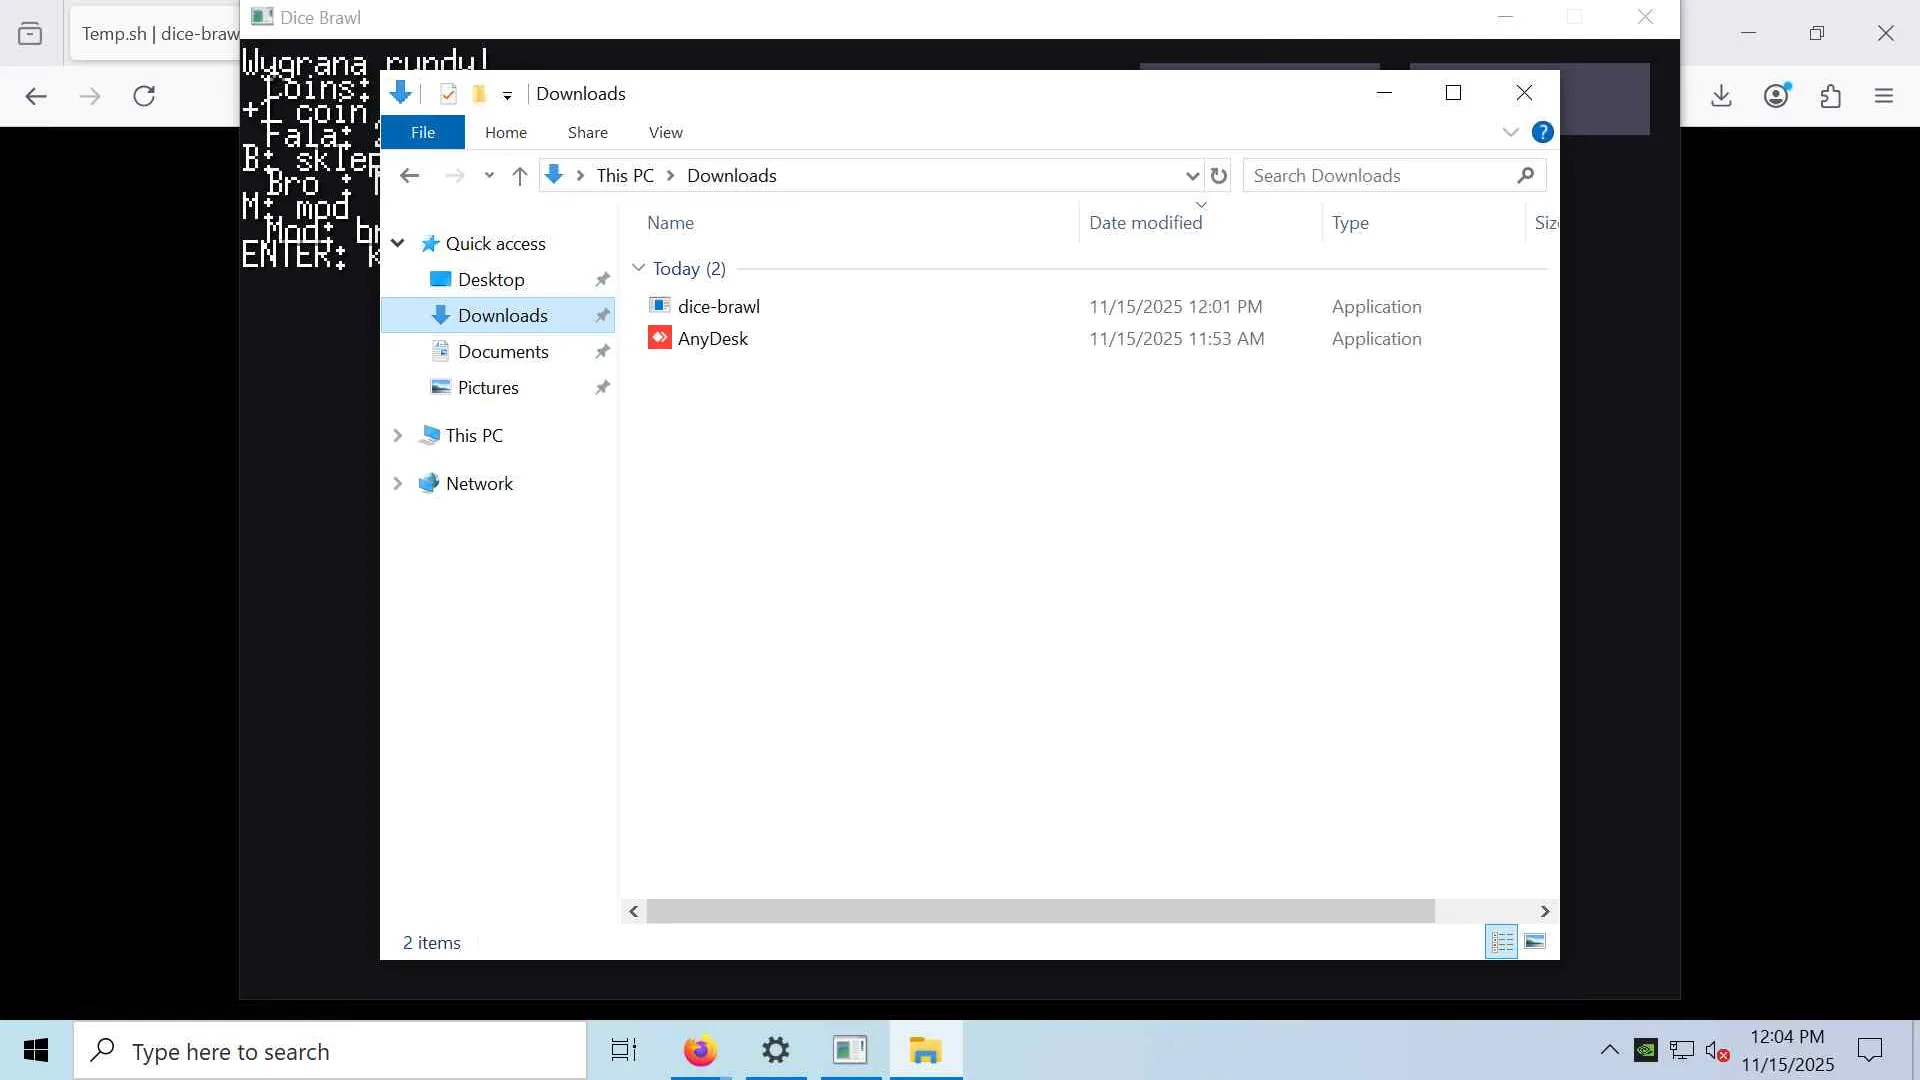Unpin Desktop from Quick access
The image size is (1920, 1080).
tap(602, 280)
